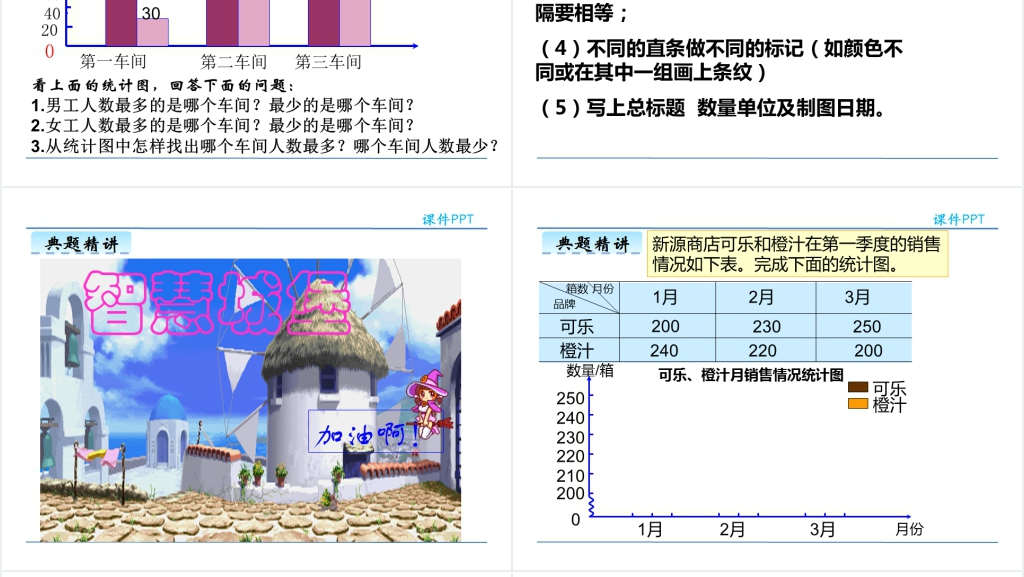This screenshot has width=1024, height=577.
Task: Select question 2 about 女工人数最多
Action: coord(223,125)
